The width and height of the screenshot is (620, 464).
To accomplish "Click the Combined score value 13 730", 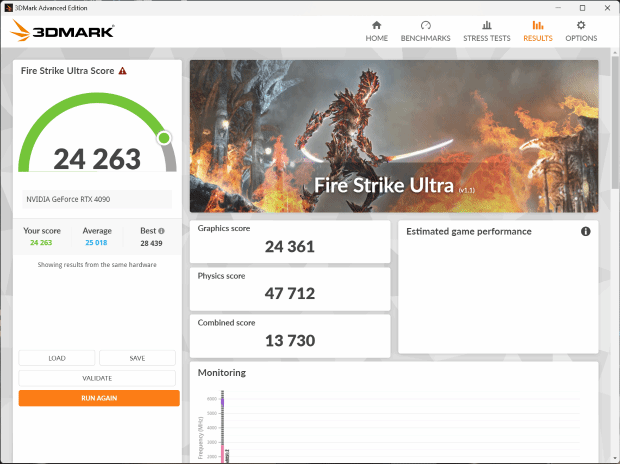I will point(290,341).
